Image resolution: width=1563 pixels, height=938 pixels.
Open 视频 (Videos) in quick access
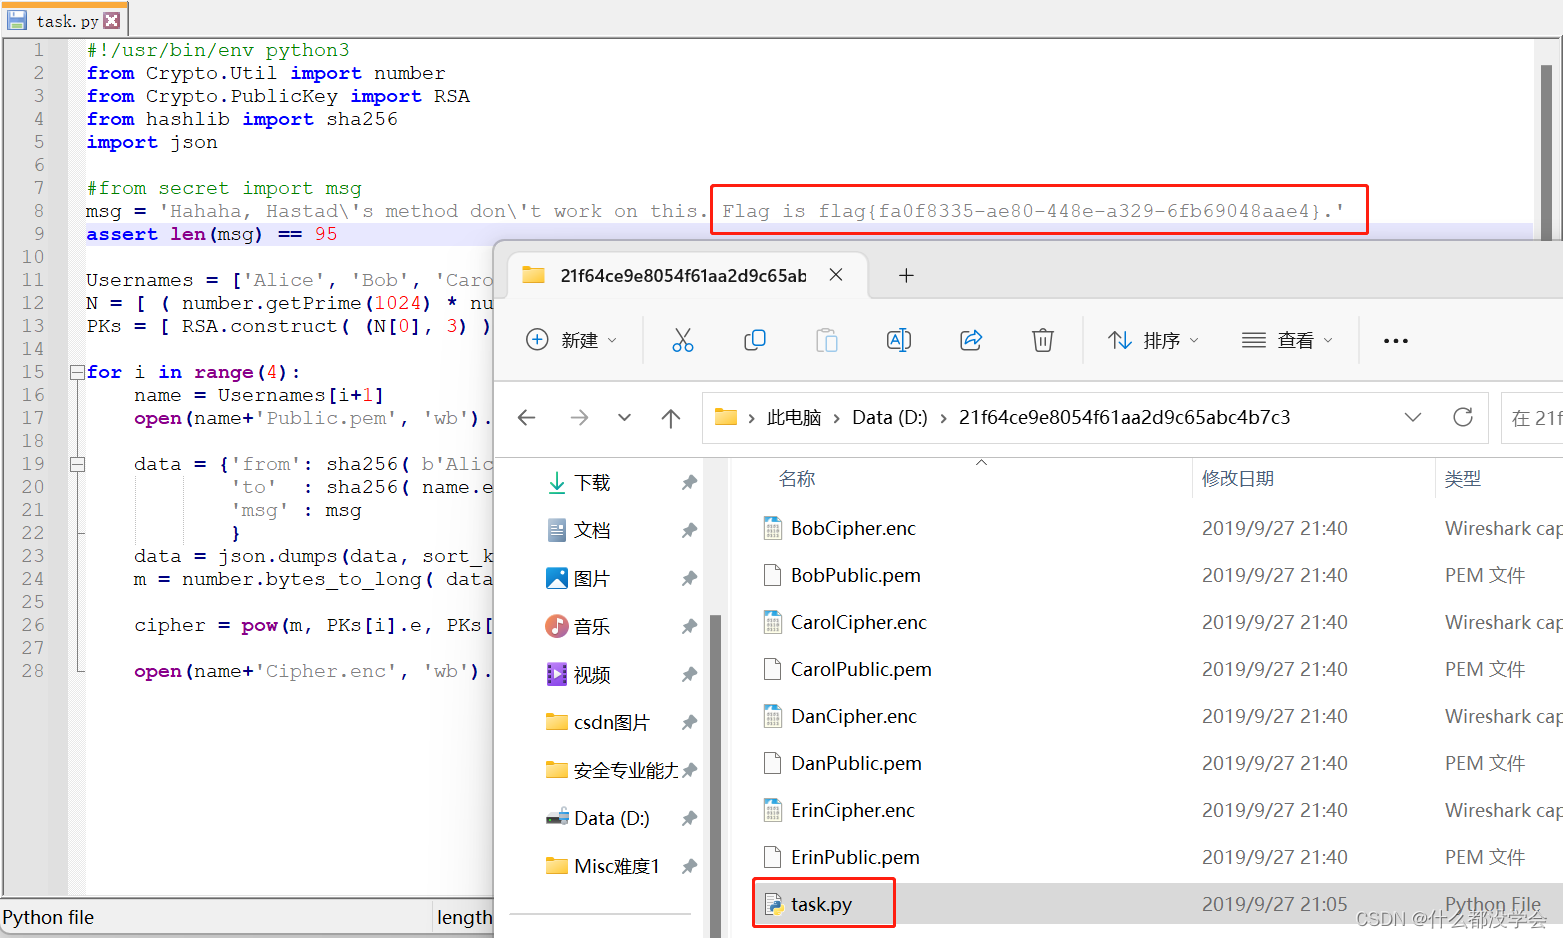pos(592,675)
